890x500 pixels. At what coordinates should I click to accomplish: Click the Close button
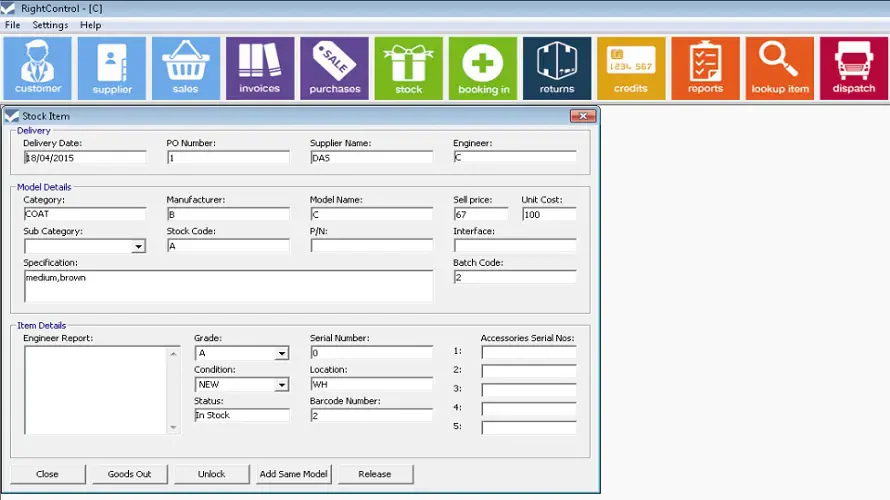[48, 474]
